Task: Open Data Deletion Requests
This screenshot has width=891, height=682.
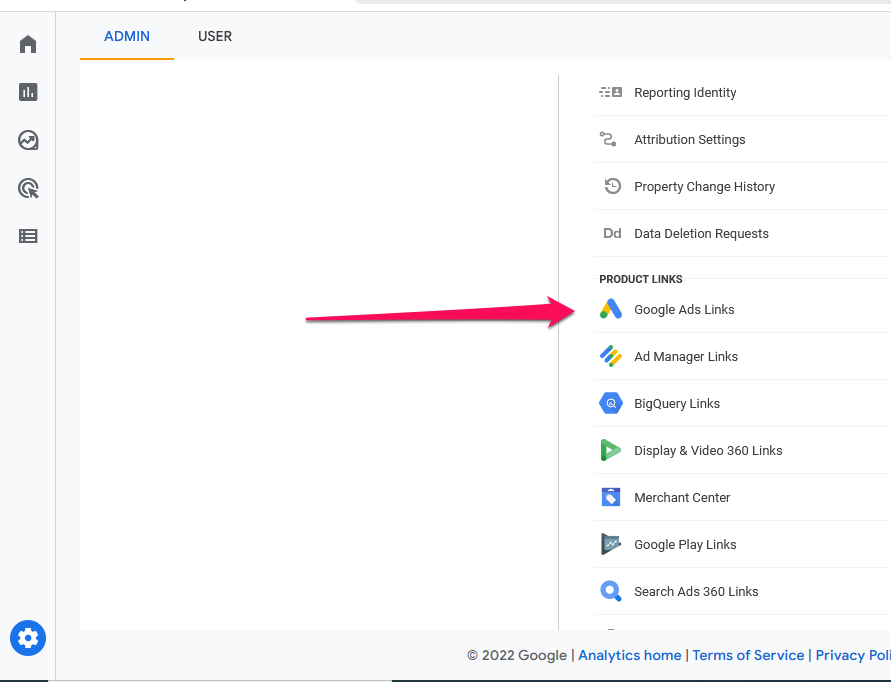Action: (x=701, y=234)
